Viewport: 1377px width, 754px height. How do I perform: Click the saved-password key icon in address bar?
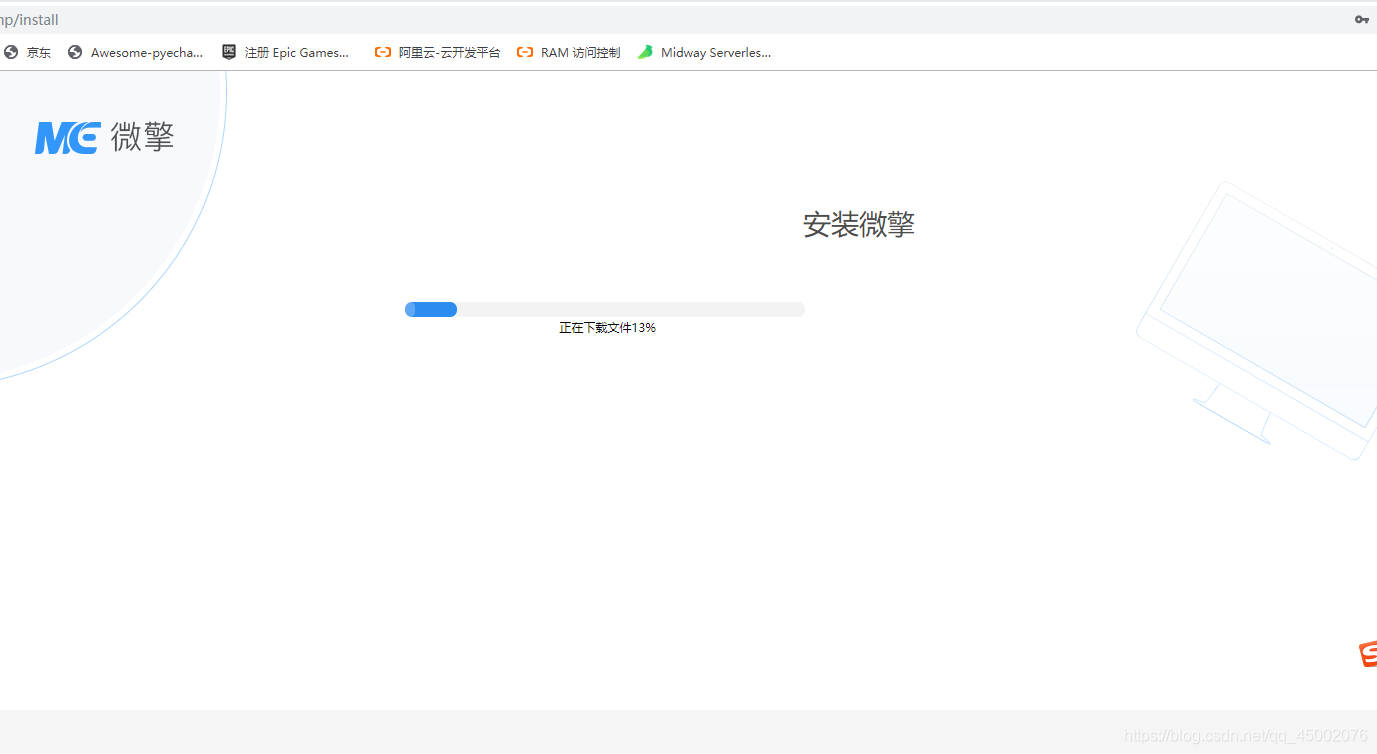[1362, 20]
